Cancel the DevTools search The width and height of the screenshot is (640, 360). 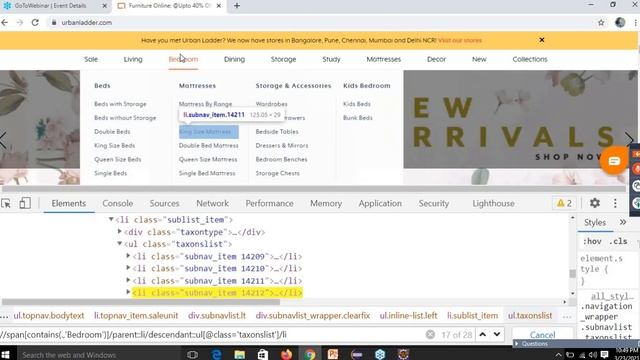(x=542, y=335)
